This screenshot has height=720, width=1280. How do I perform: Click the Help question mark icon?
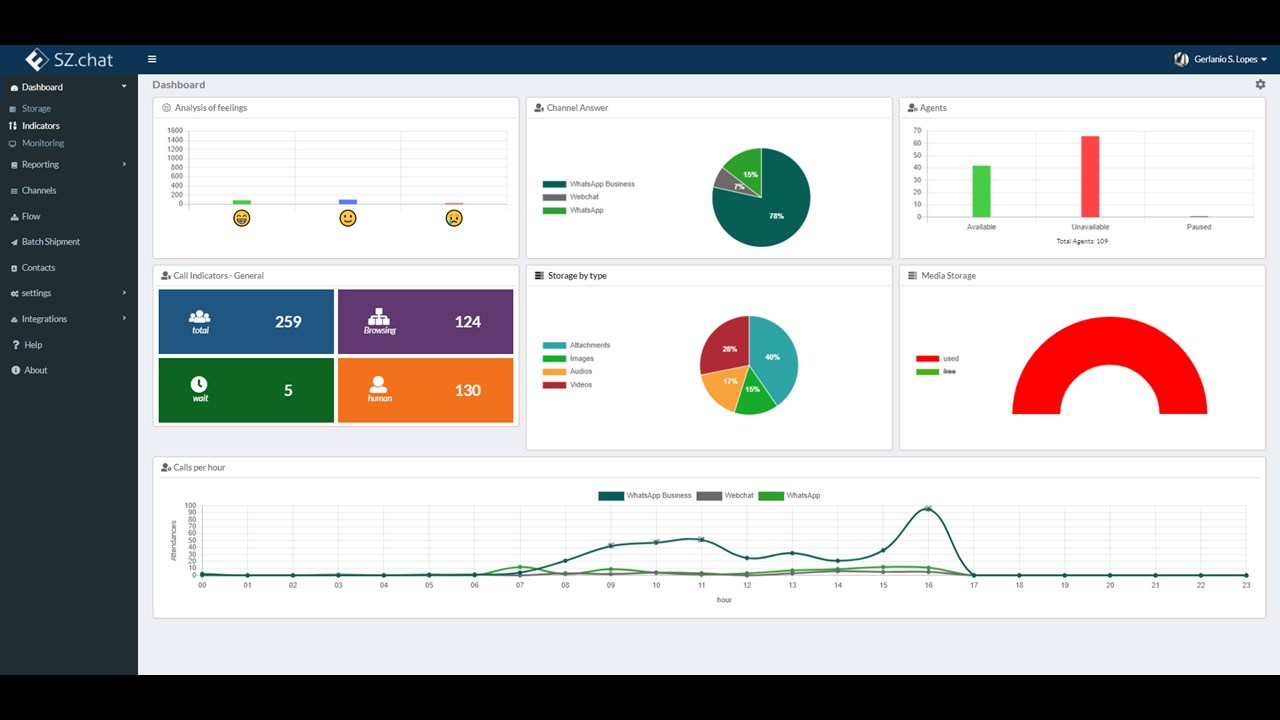(16, 345)
